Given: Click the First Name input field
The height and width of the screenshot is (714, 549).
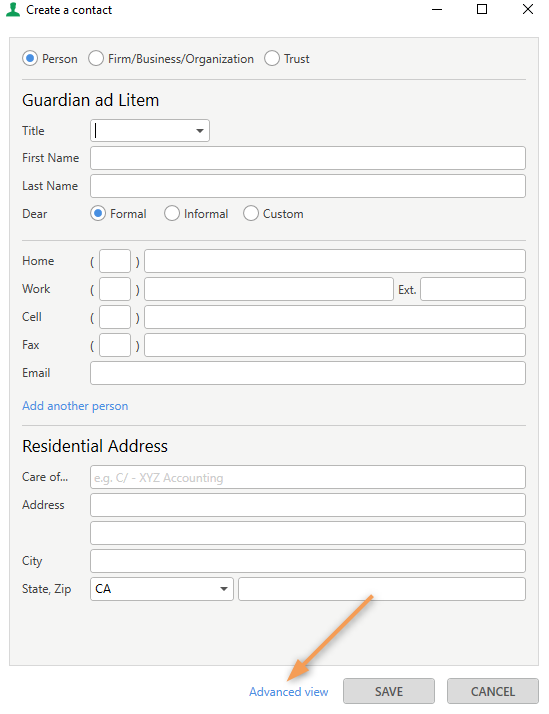Looking at the screenshot, I should point(308,158).
